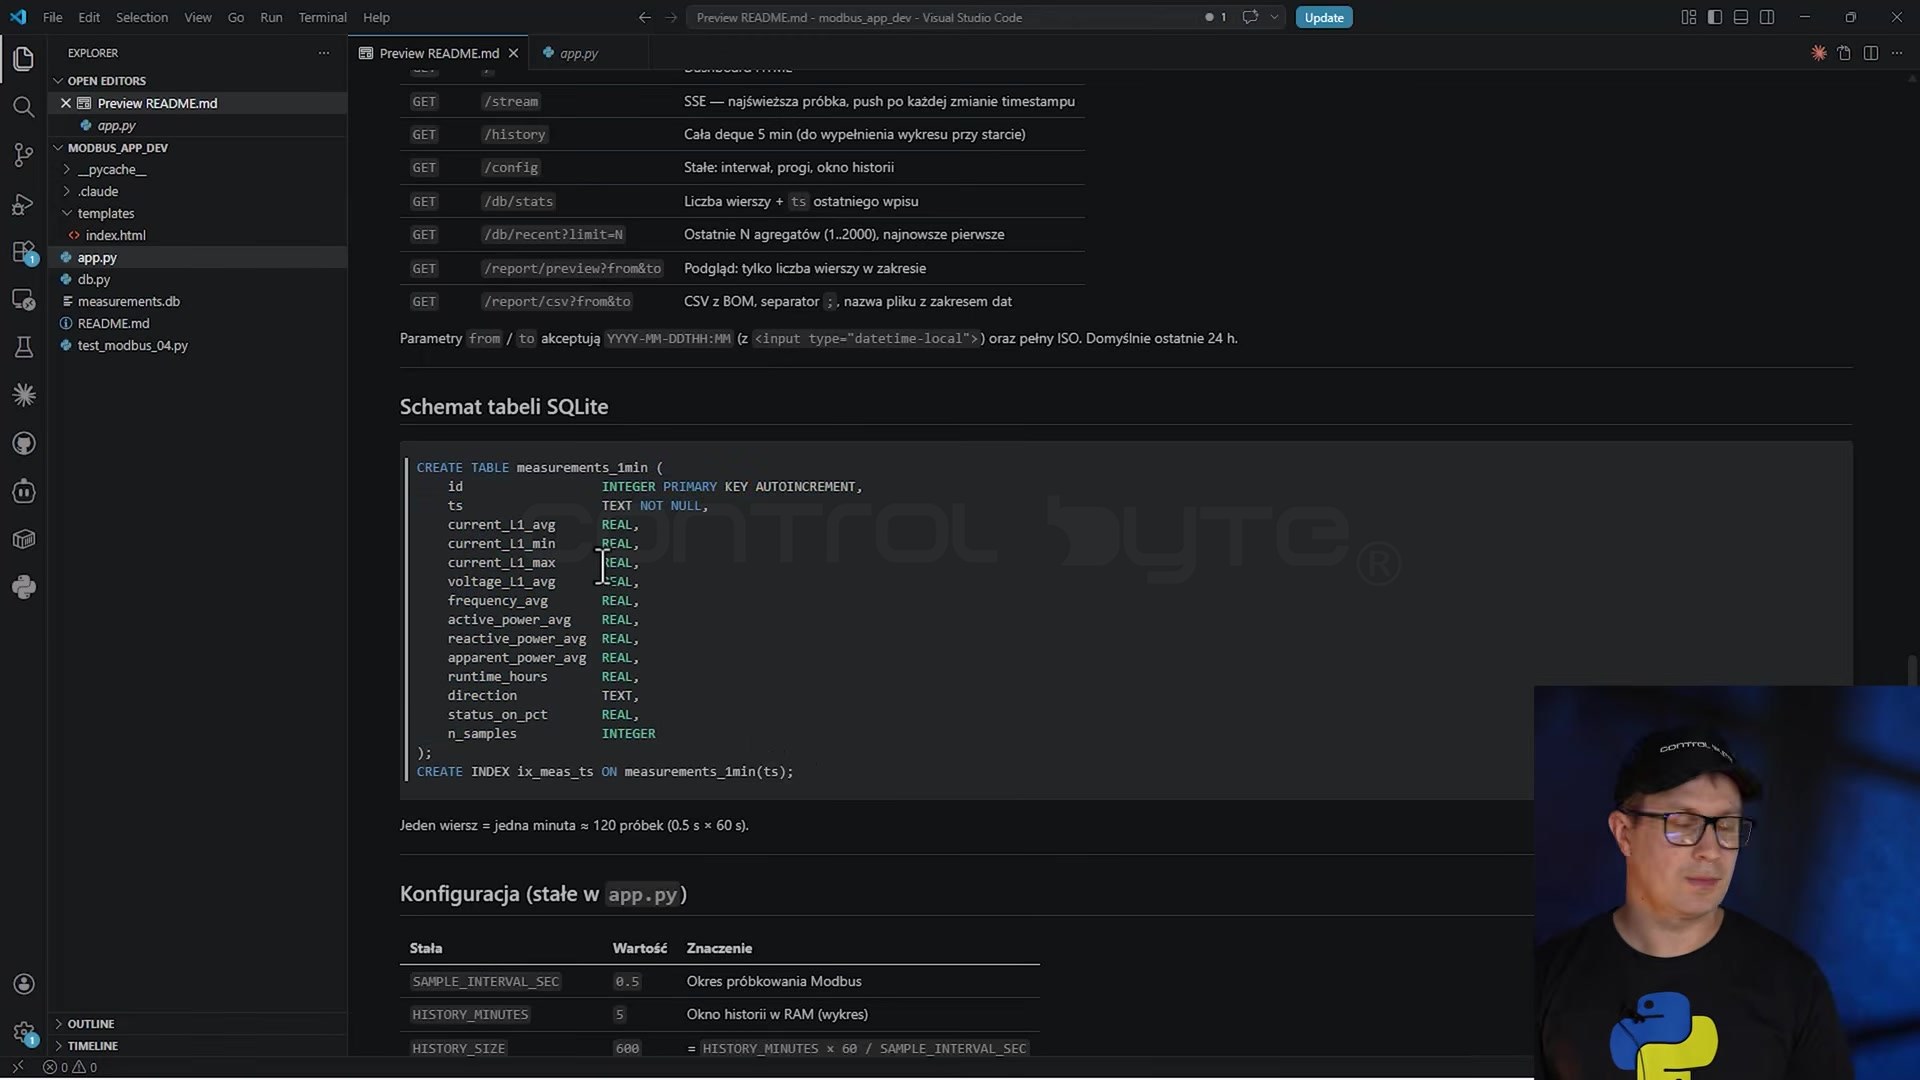Open editor More Actions ellipsis
This screenshot has width=1920, height=1080.
[1897, 53]
